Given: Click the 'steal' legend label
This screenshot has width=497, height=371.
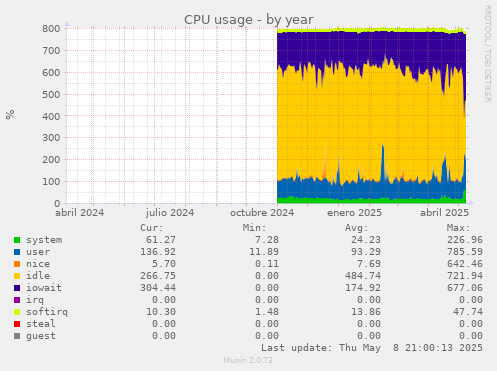Looking at the screenshot, I should click(41, 324).
